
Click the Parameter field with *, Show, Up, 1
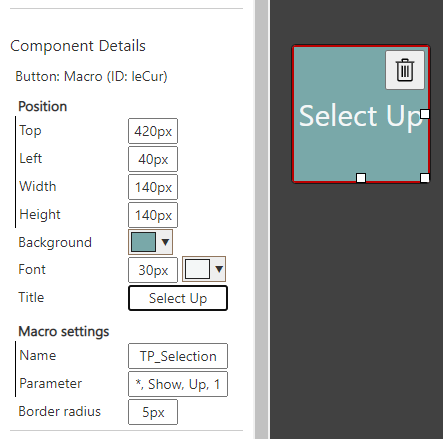[x=178, y=384]
